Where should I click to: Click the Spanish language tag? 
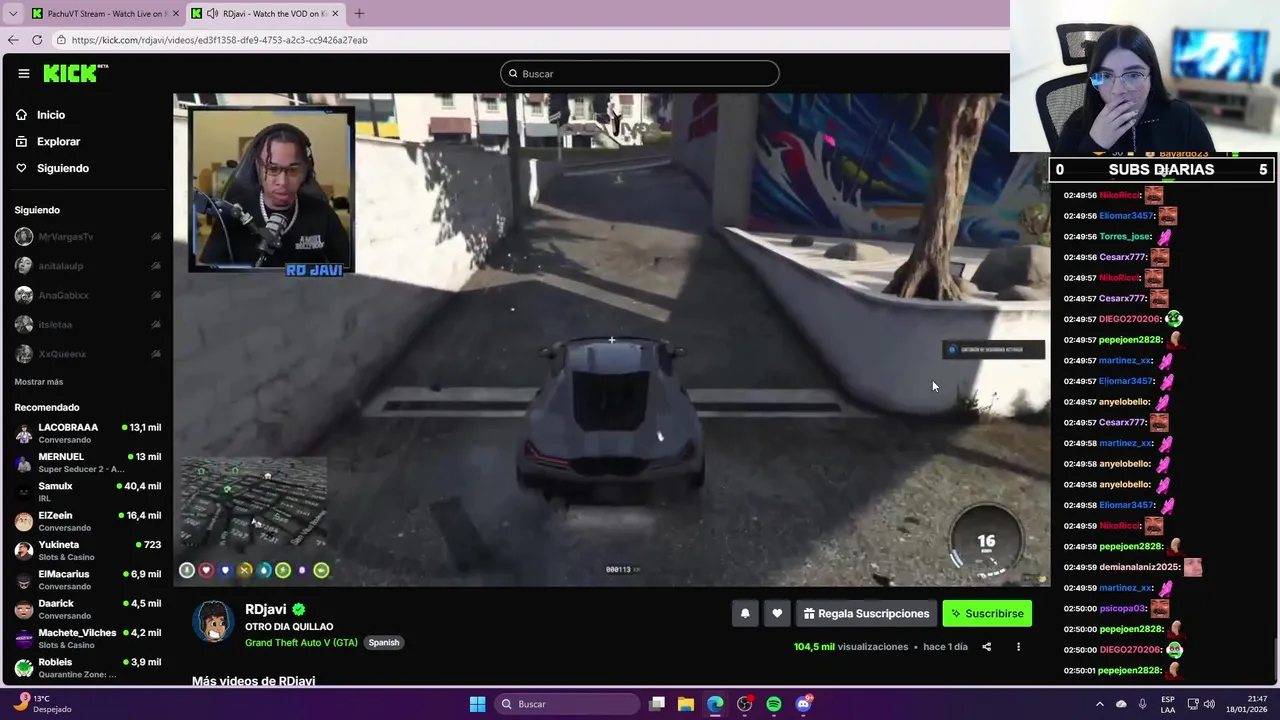384,642
